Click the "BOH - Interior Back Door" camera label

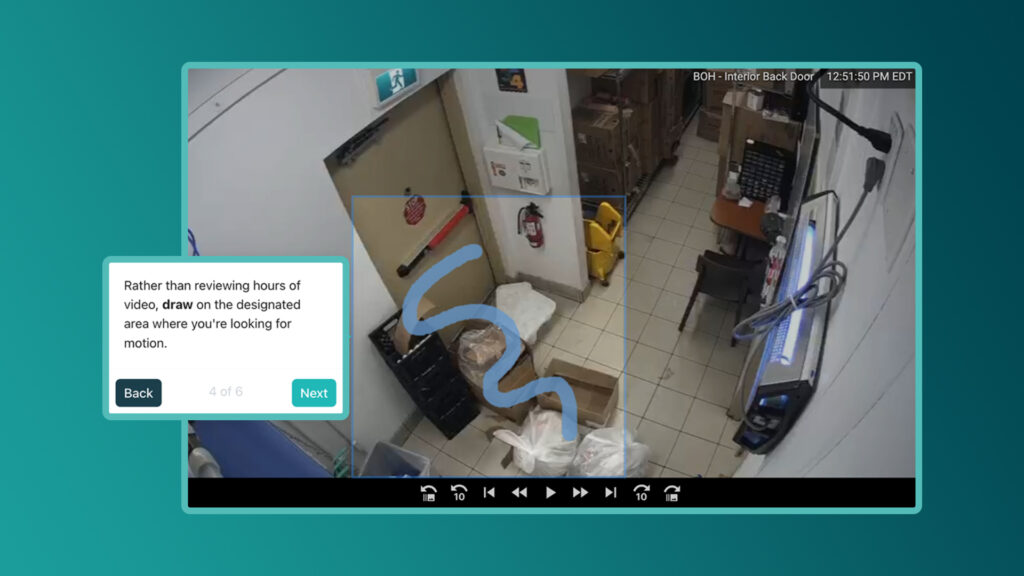[754, 77]
